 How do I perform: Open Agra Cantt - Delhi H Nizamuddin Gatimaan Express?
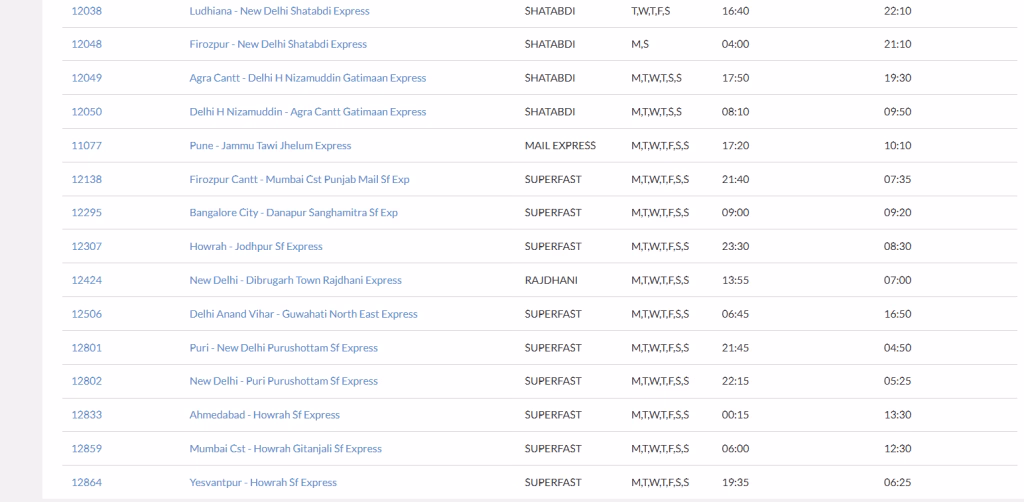[x=308, y=78]
